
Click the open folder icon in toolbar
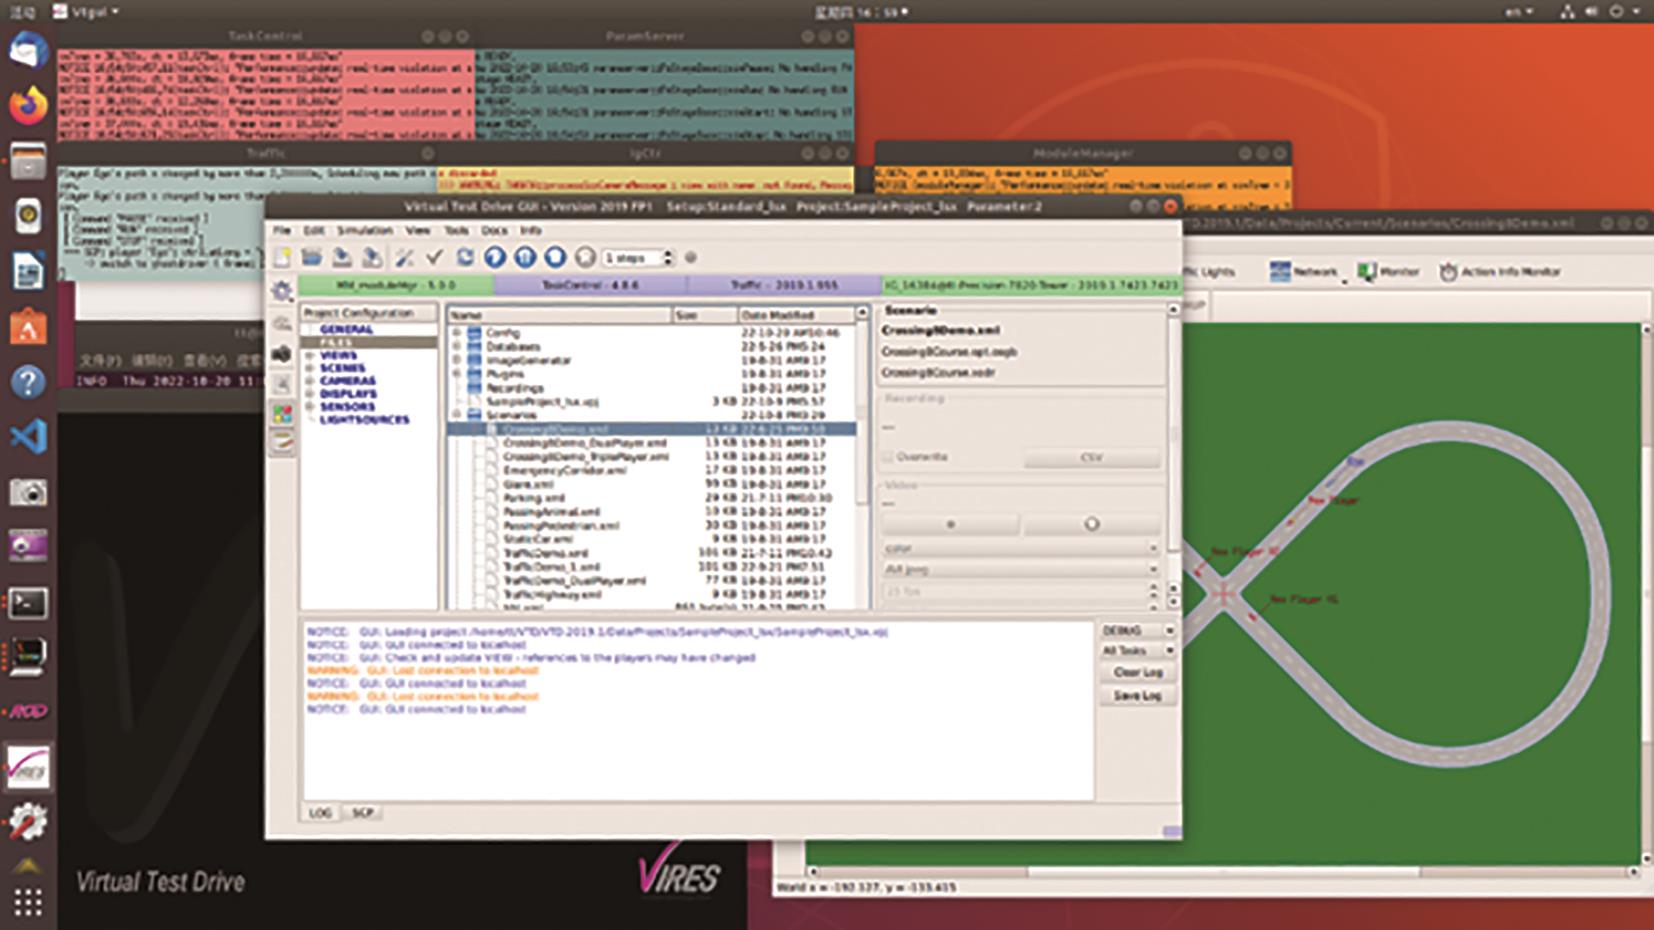tap(312, 258)
